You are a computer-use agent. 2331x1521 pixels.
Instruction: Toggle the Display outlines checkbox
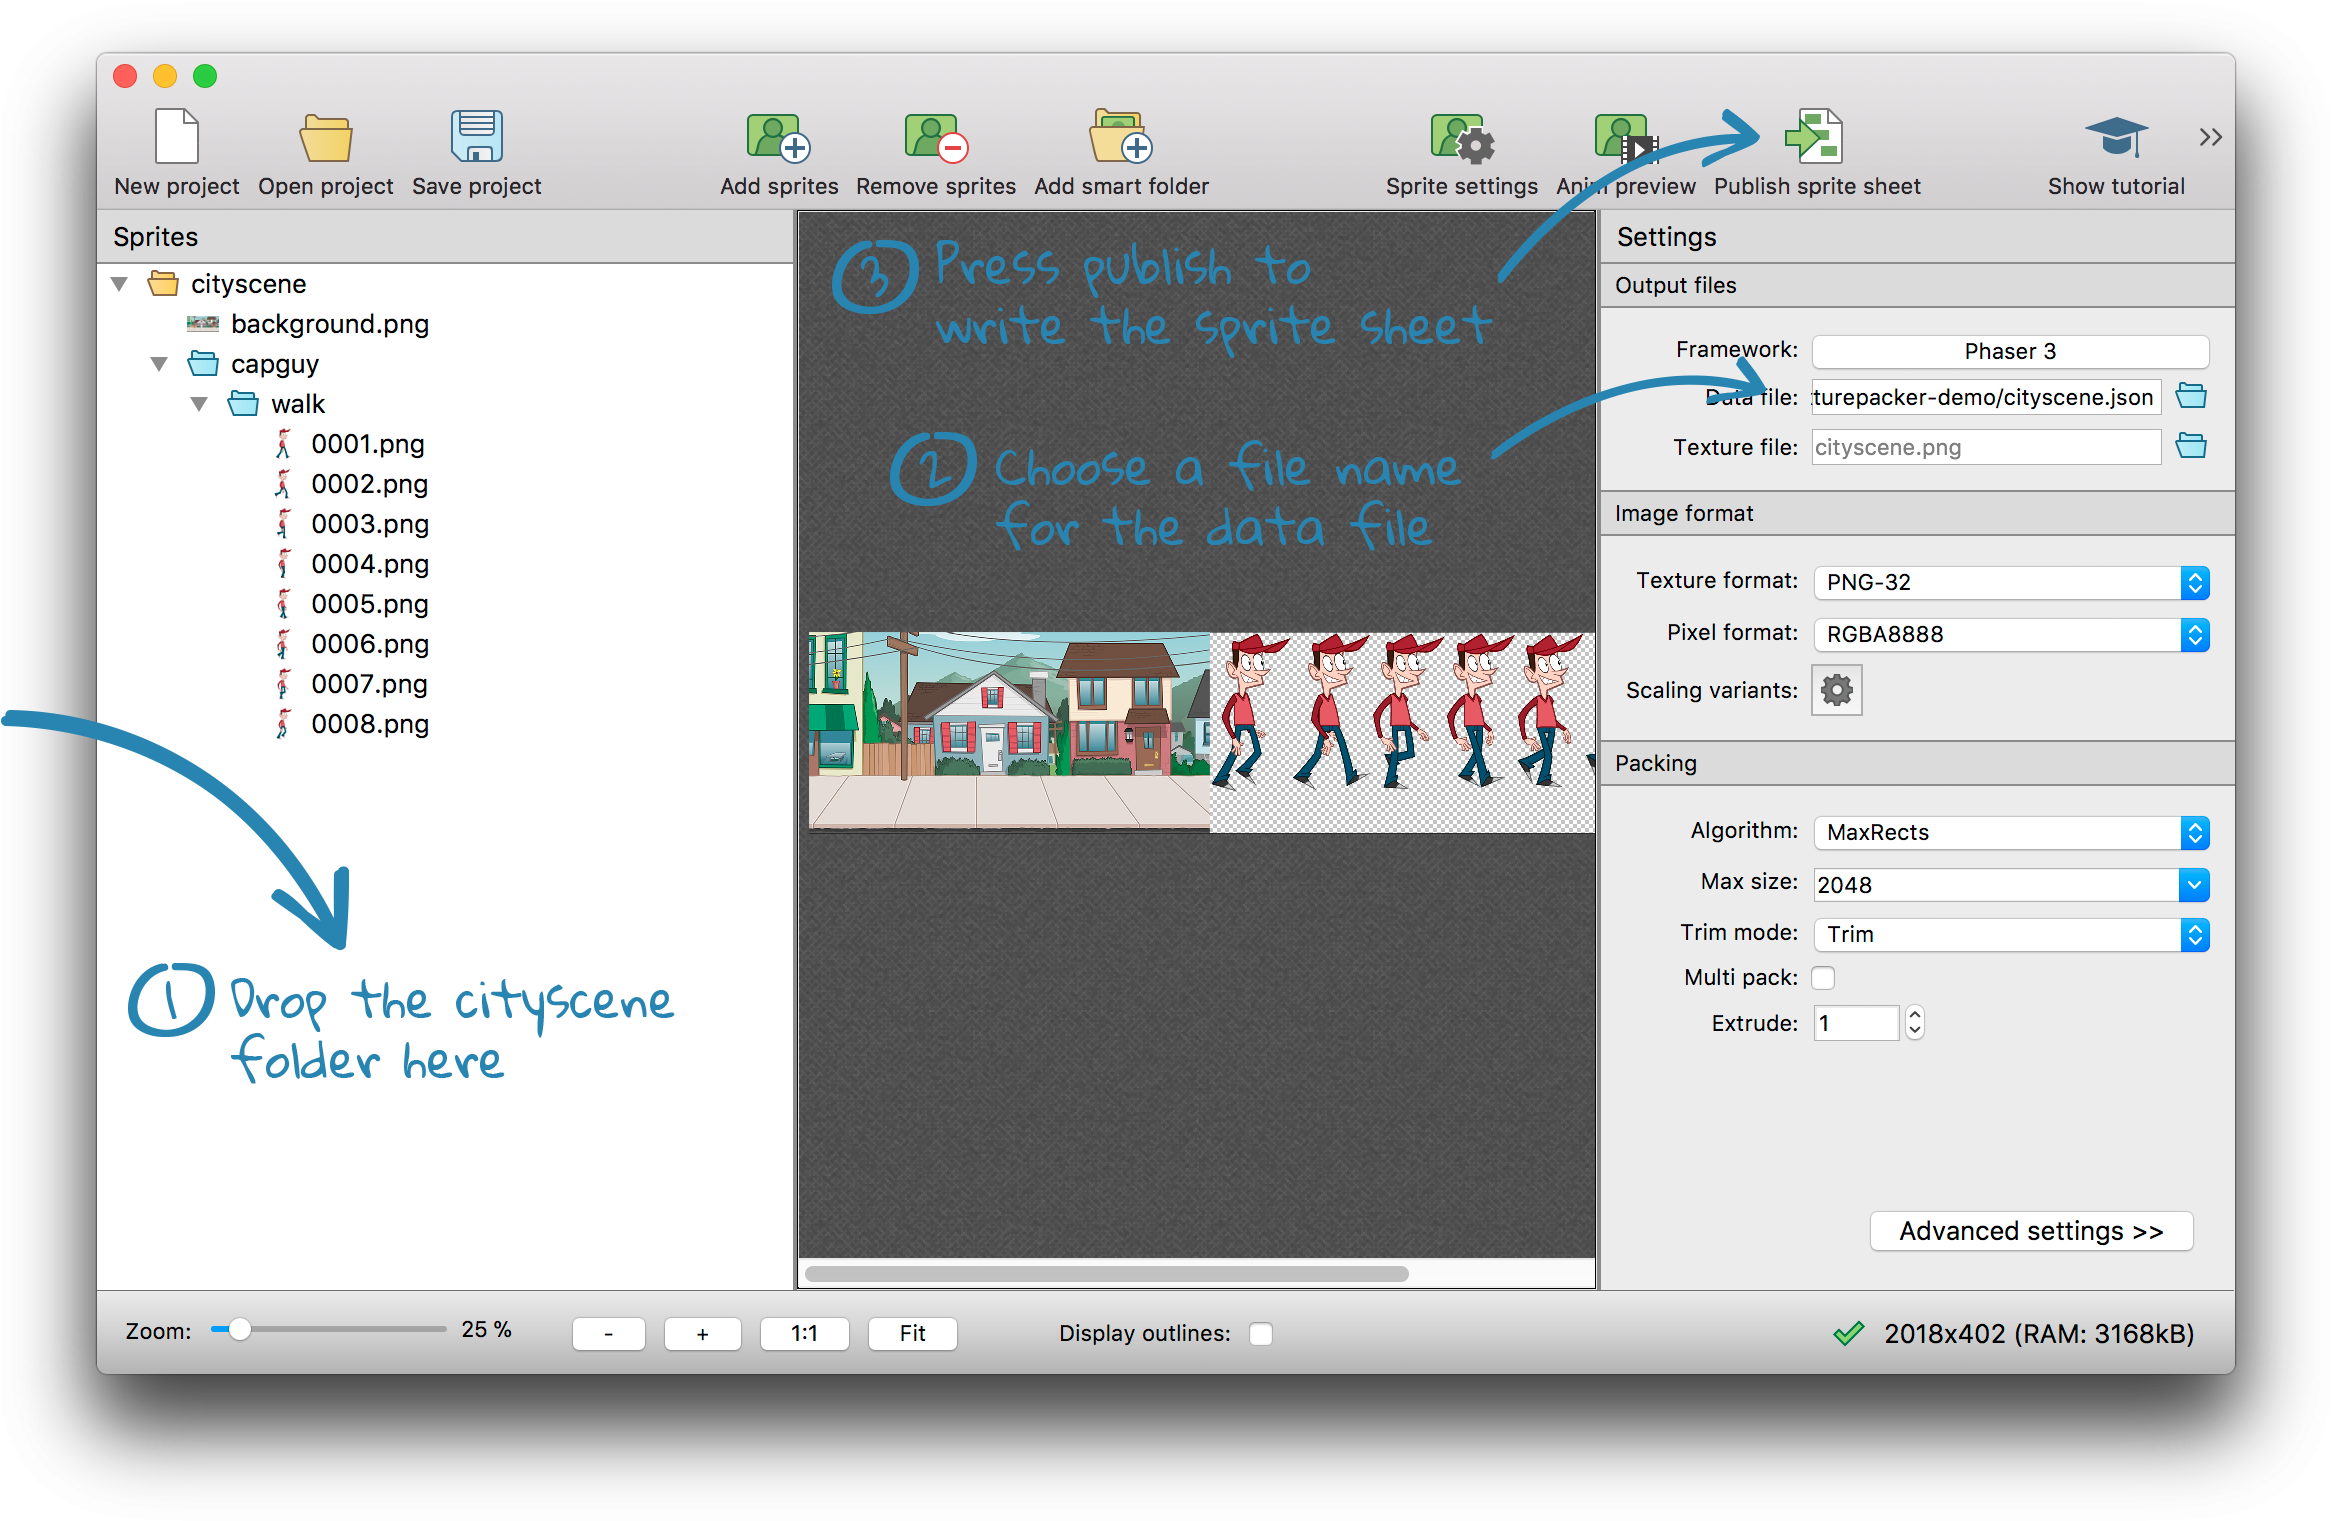pyautogui.click(x=1261, y=1334)
